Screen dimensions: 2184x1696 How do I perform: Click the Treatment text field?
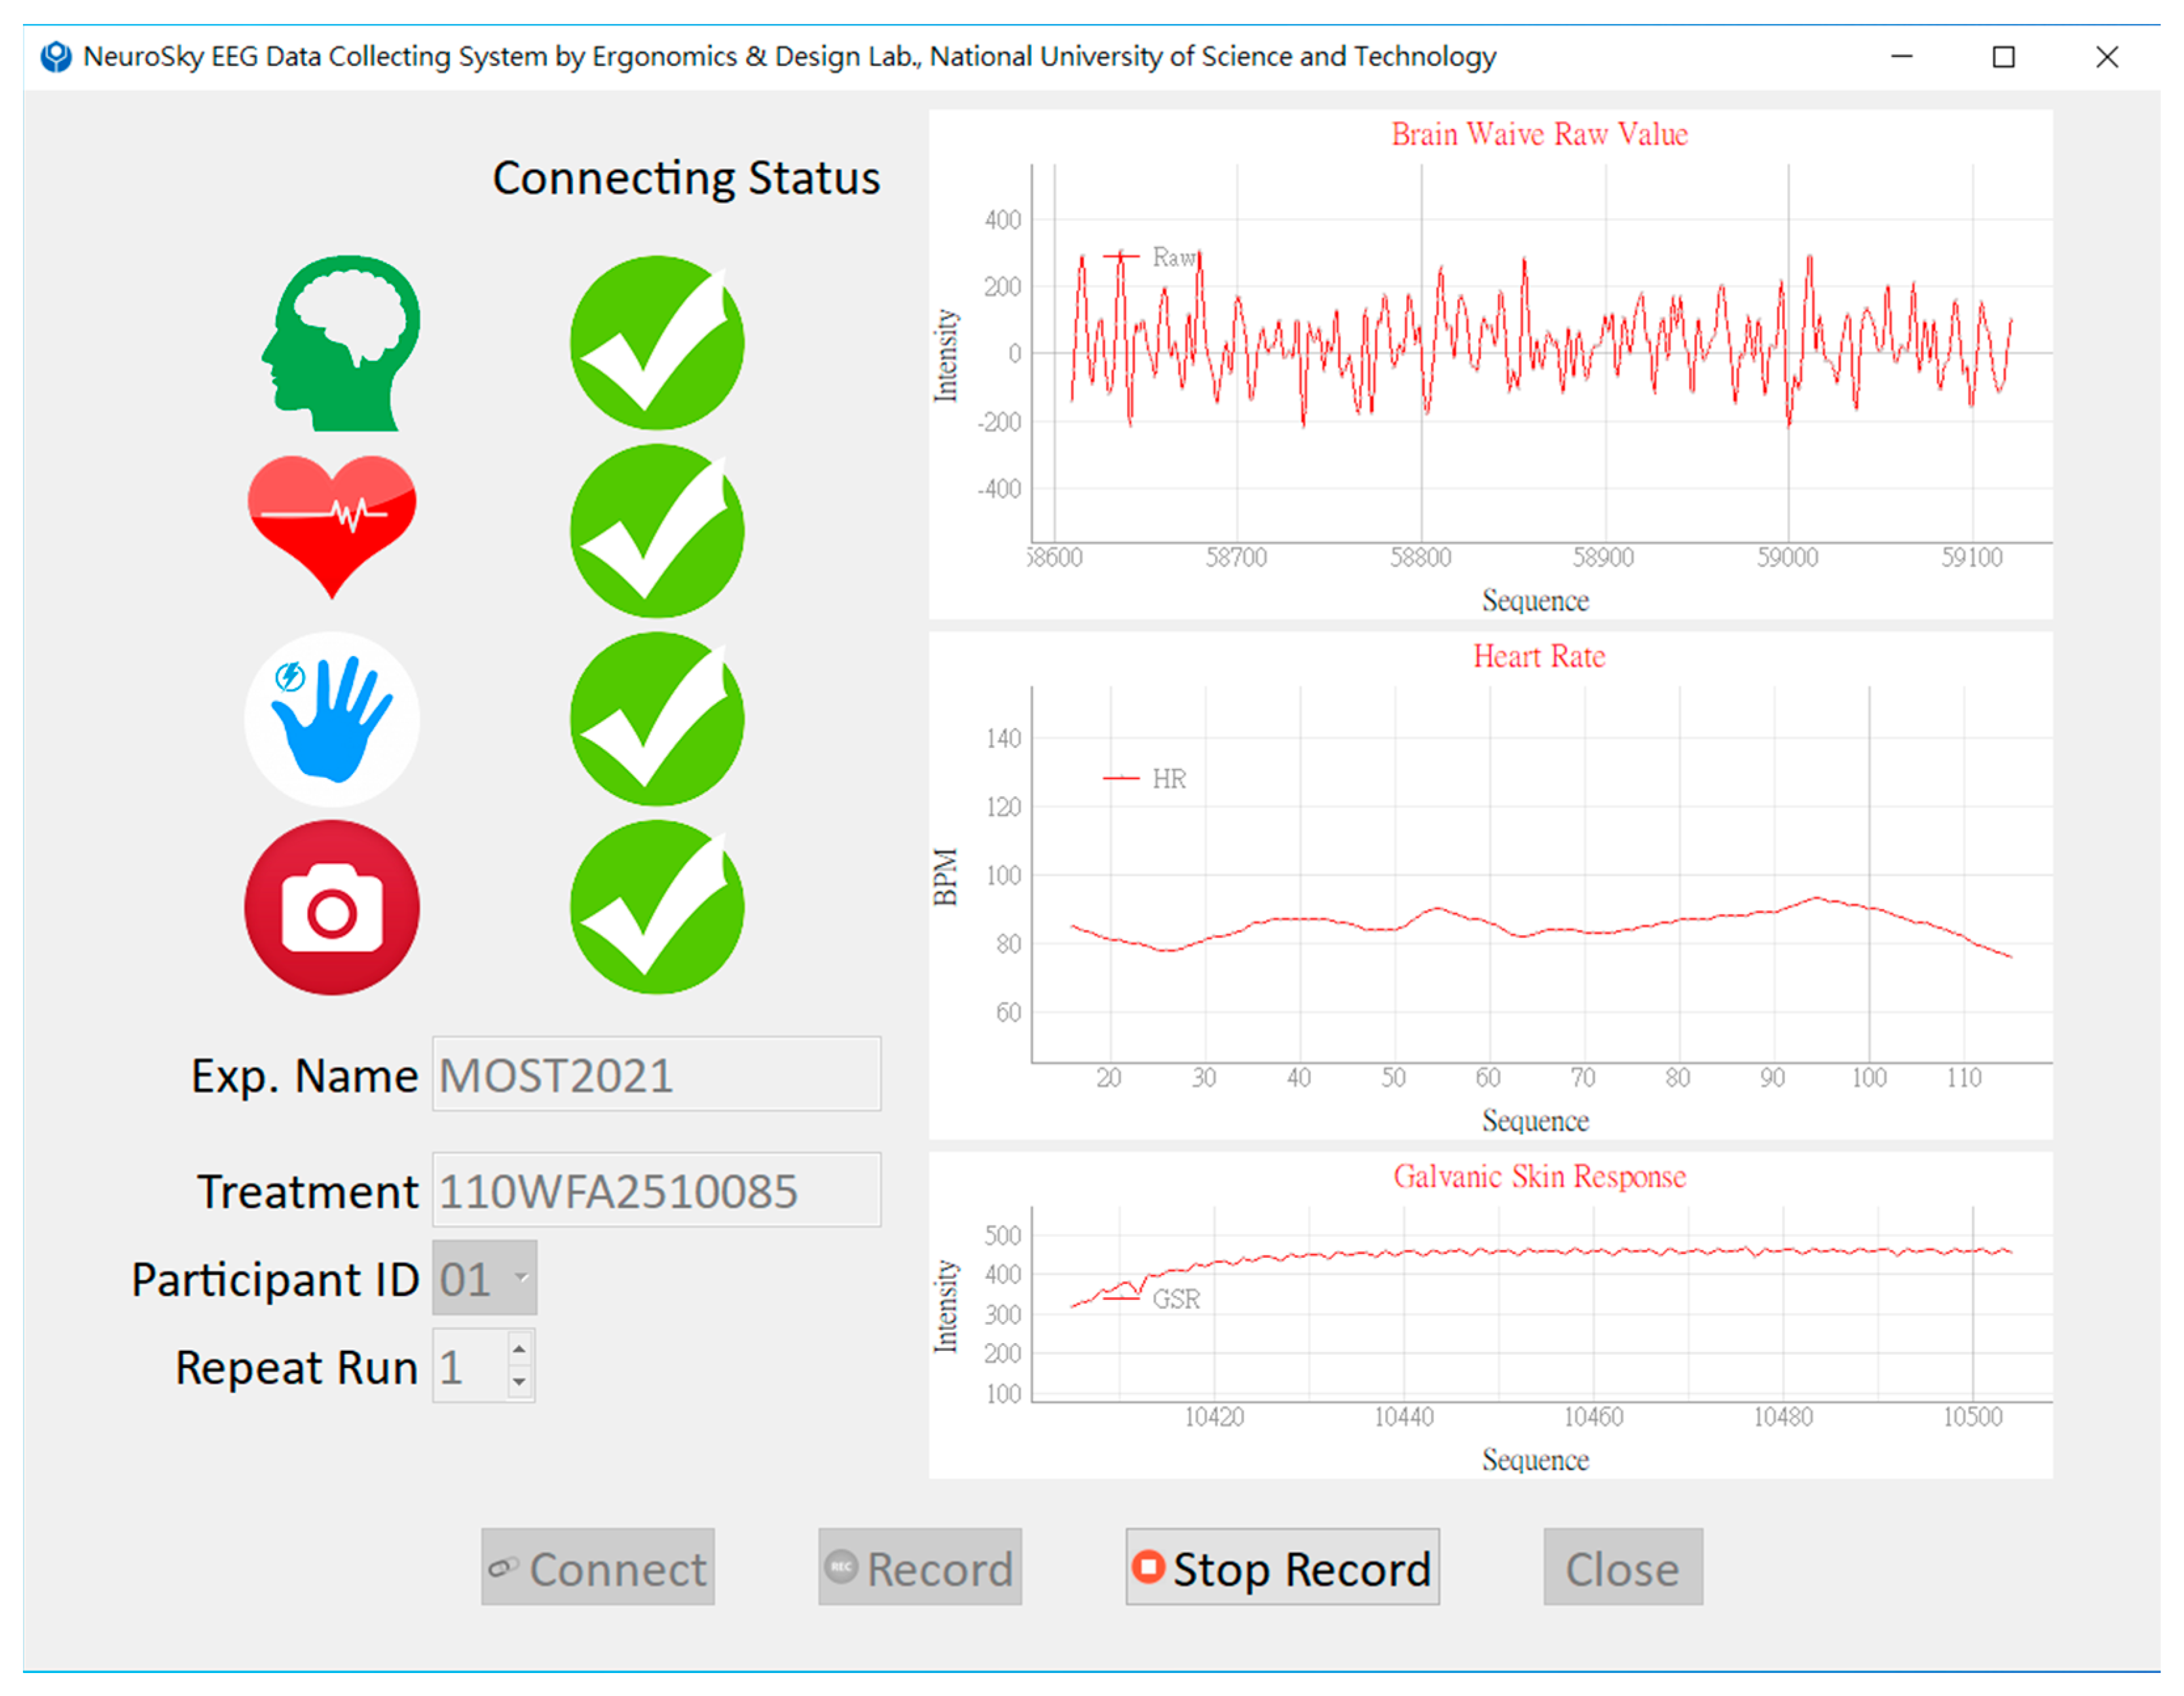(x=656, y=1190)
